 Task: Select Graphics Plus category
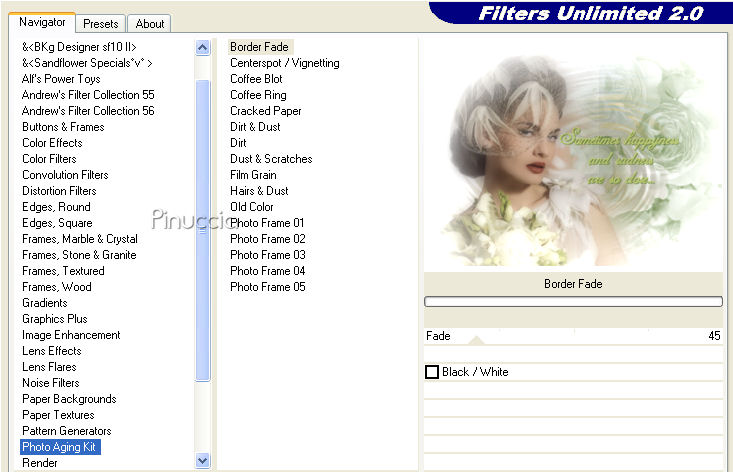(x=55, y=319)
